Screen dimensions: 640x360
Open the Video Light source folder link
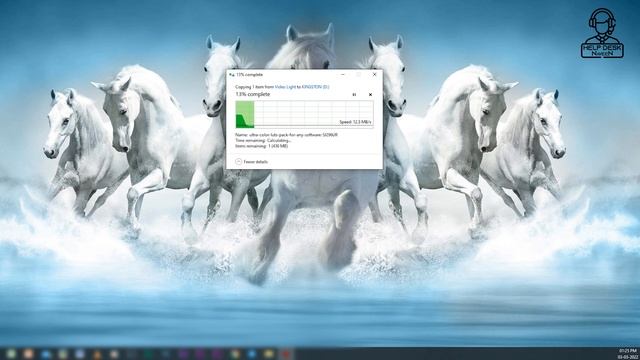(x=285, y=87)
